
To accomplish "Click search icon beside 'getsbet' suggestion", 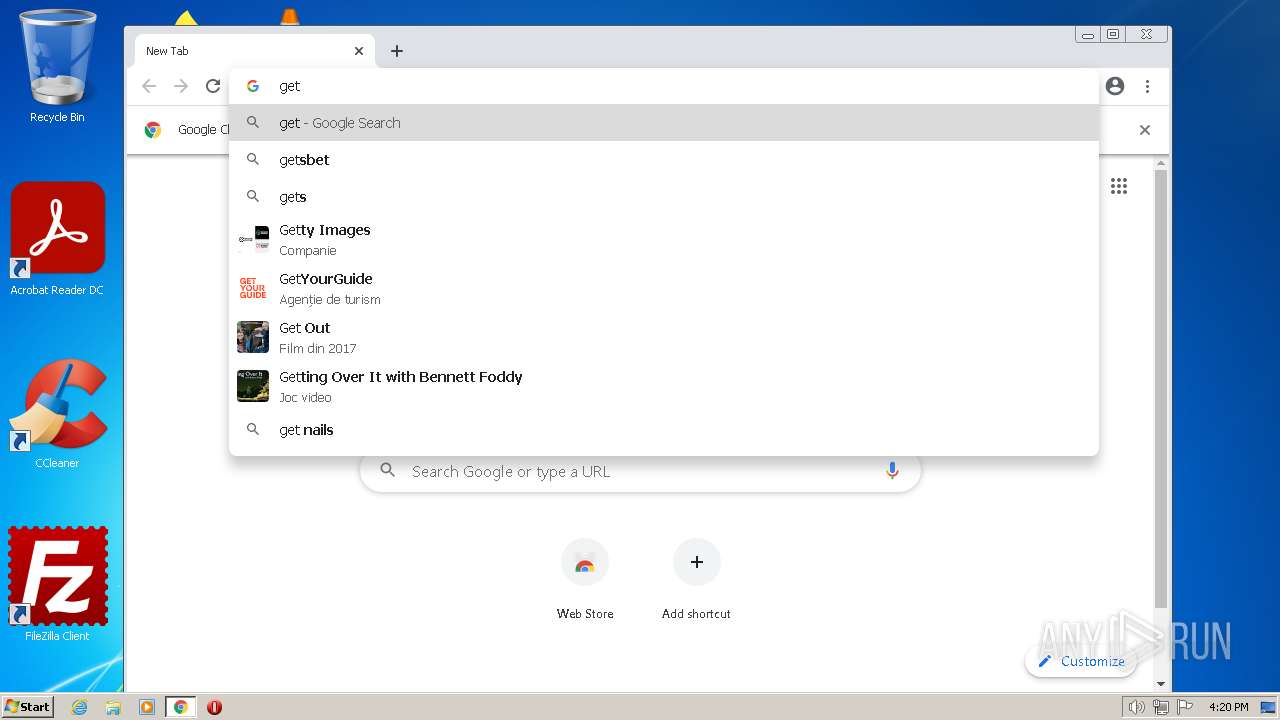I will 253,160.
